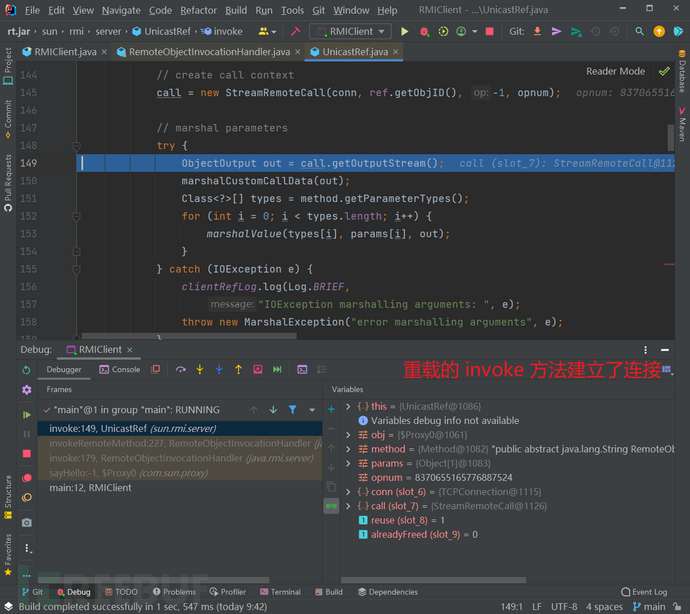Push commits with green Git arrow
The height and width of the screenshot is (614, 690).
click(x=576, y=31)
